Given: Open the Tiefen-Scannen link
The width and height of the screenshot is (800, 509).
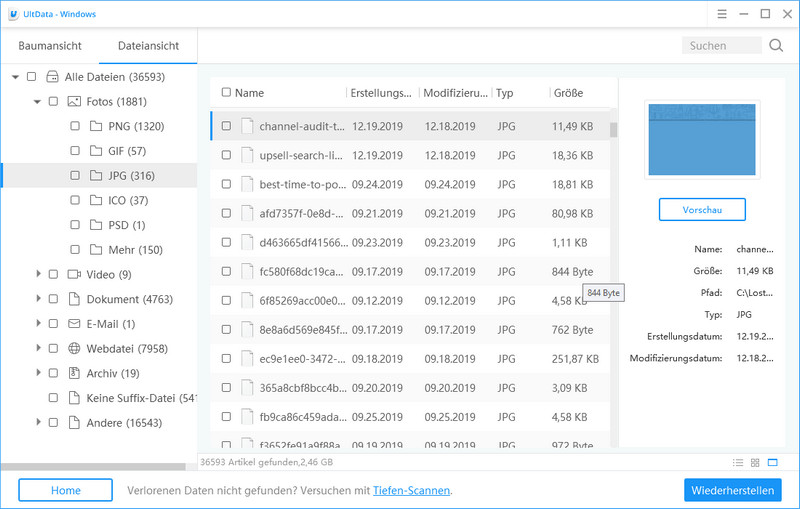Looking at the screenshot, I should (411, 491).
